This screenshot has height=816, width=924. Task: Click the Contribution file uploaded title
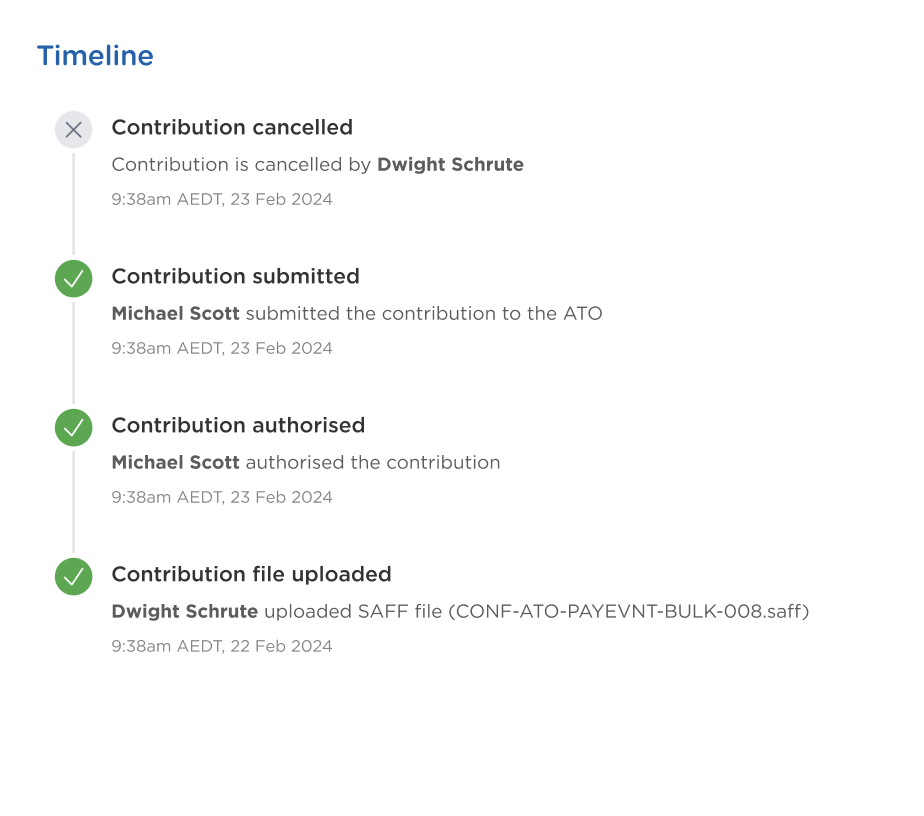[x=251, y=574]
